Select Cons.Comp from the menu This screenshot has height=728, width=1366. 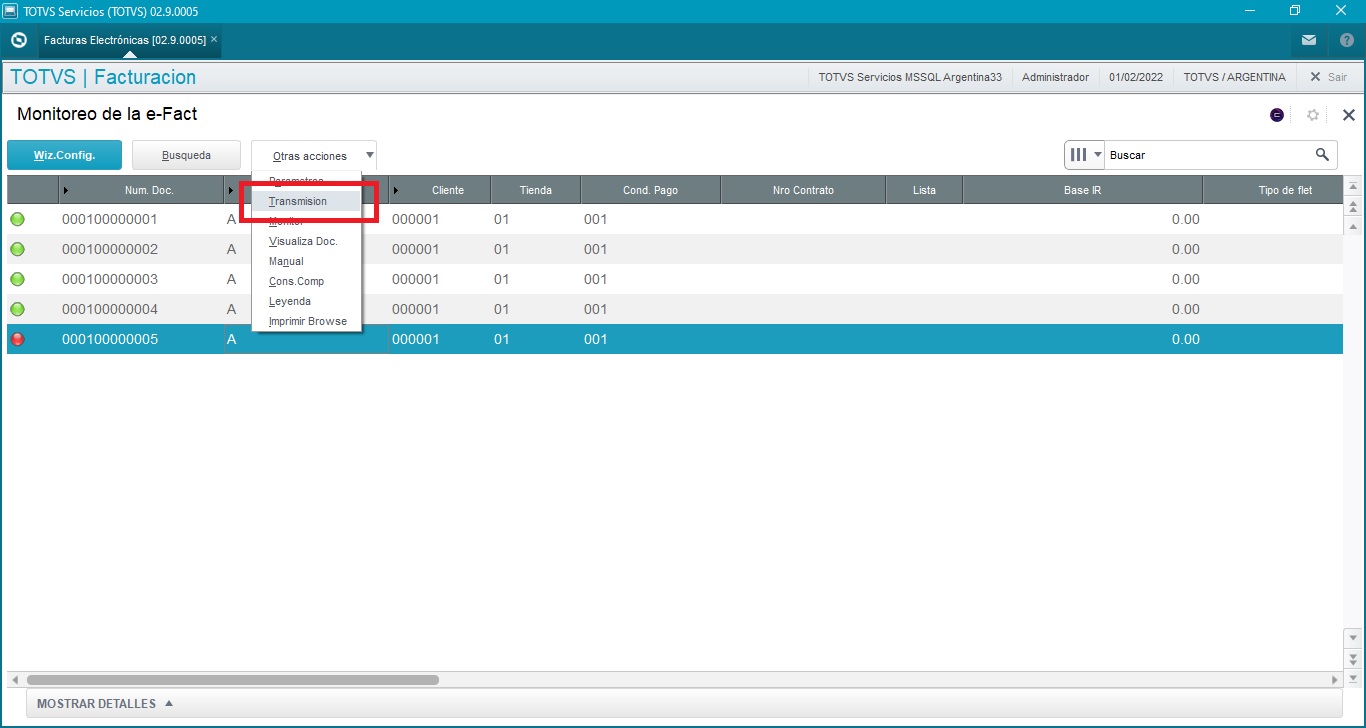pos(306,281)
